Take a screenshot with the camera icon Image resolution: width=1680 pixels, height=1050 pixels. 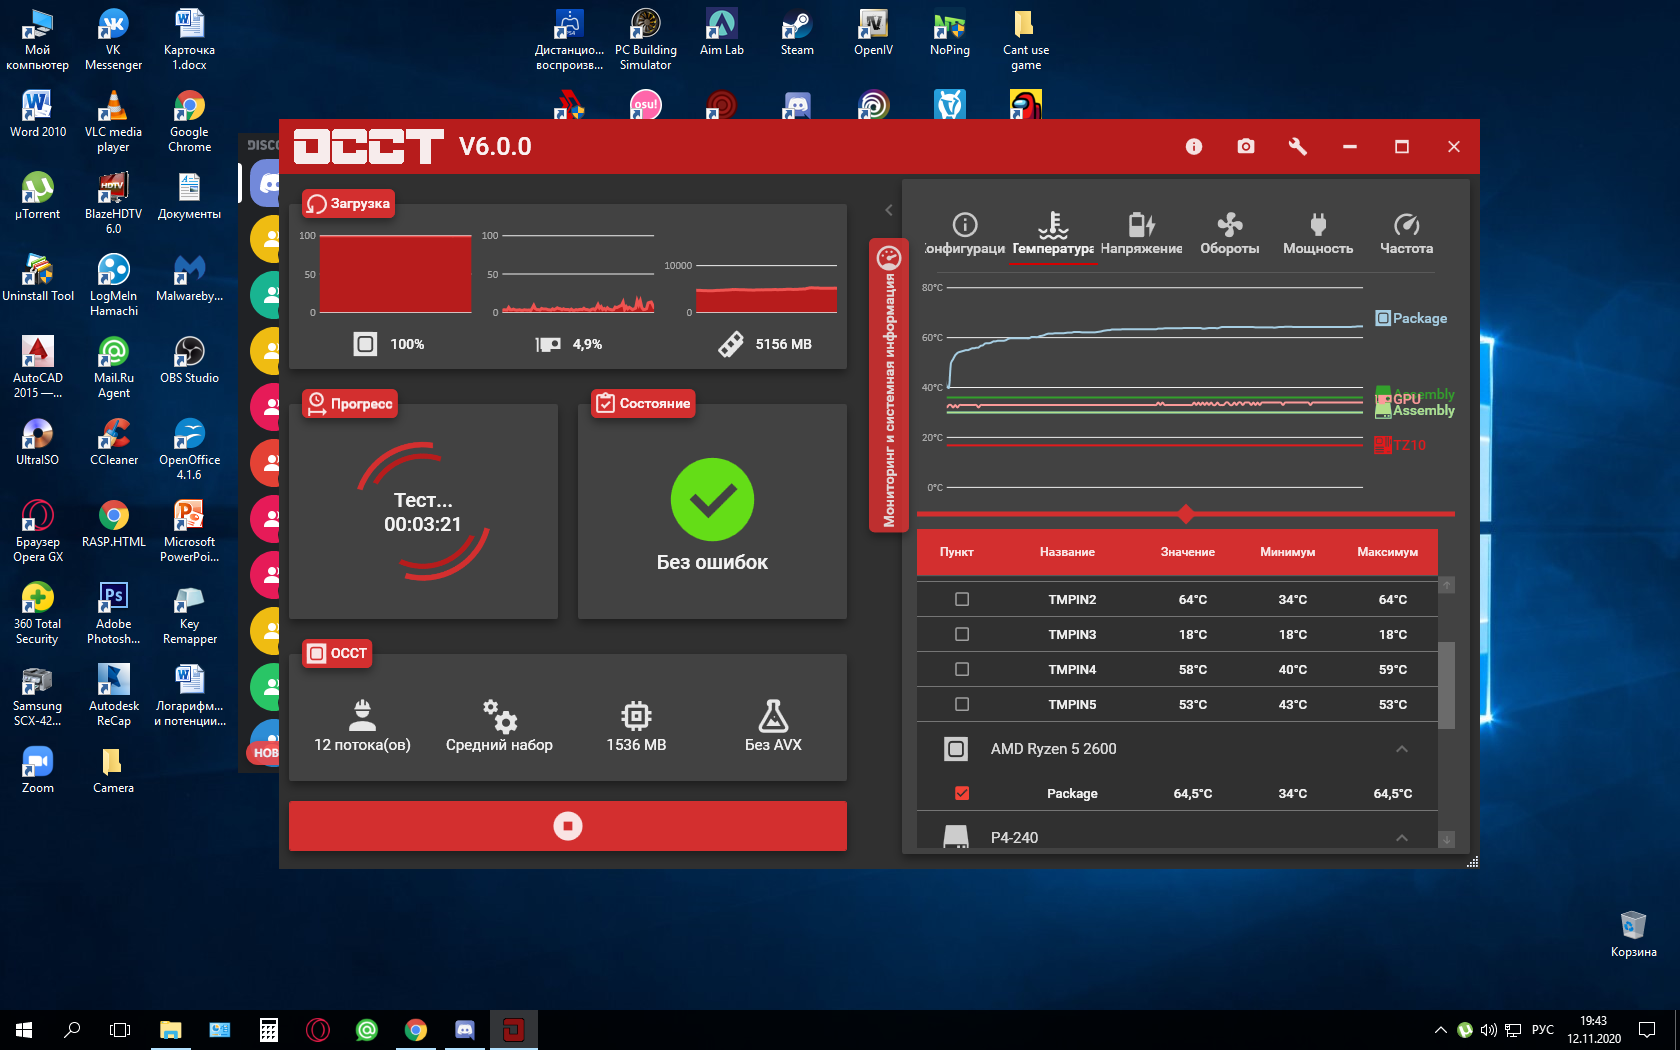tap(1246, 146)
